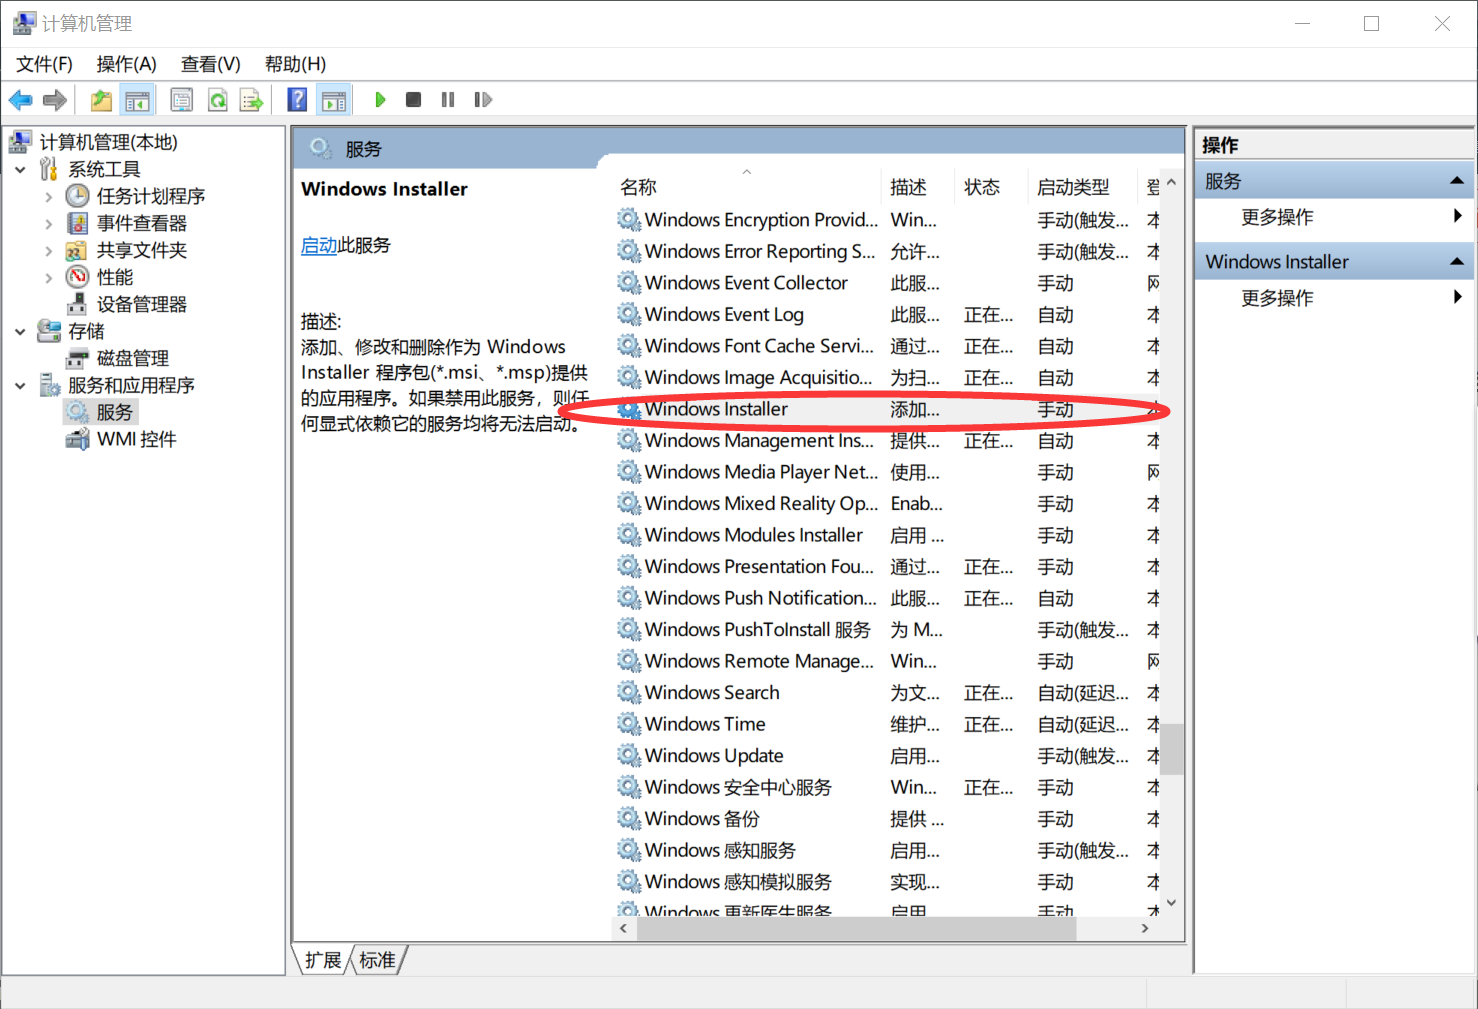The width and height of the screenshot is (1478, 1009).
Task: Start the service with the green play icon
Action: [380, 100]
